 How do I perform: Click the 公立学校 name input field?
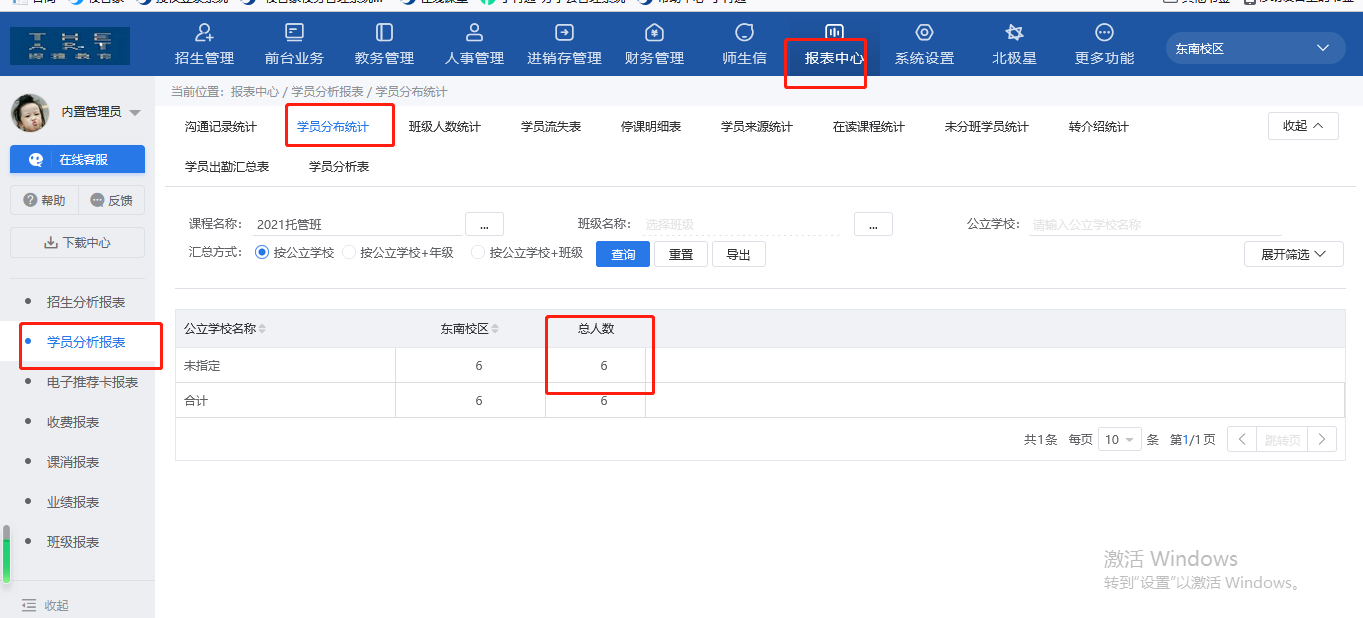tap(1154, 224)
